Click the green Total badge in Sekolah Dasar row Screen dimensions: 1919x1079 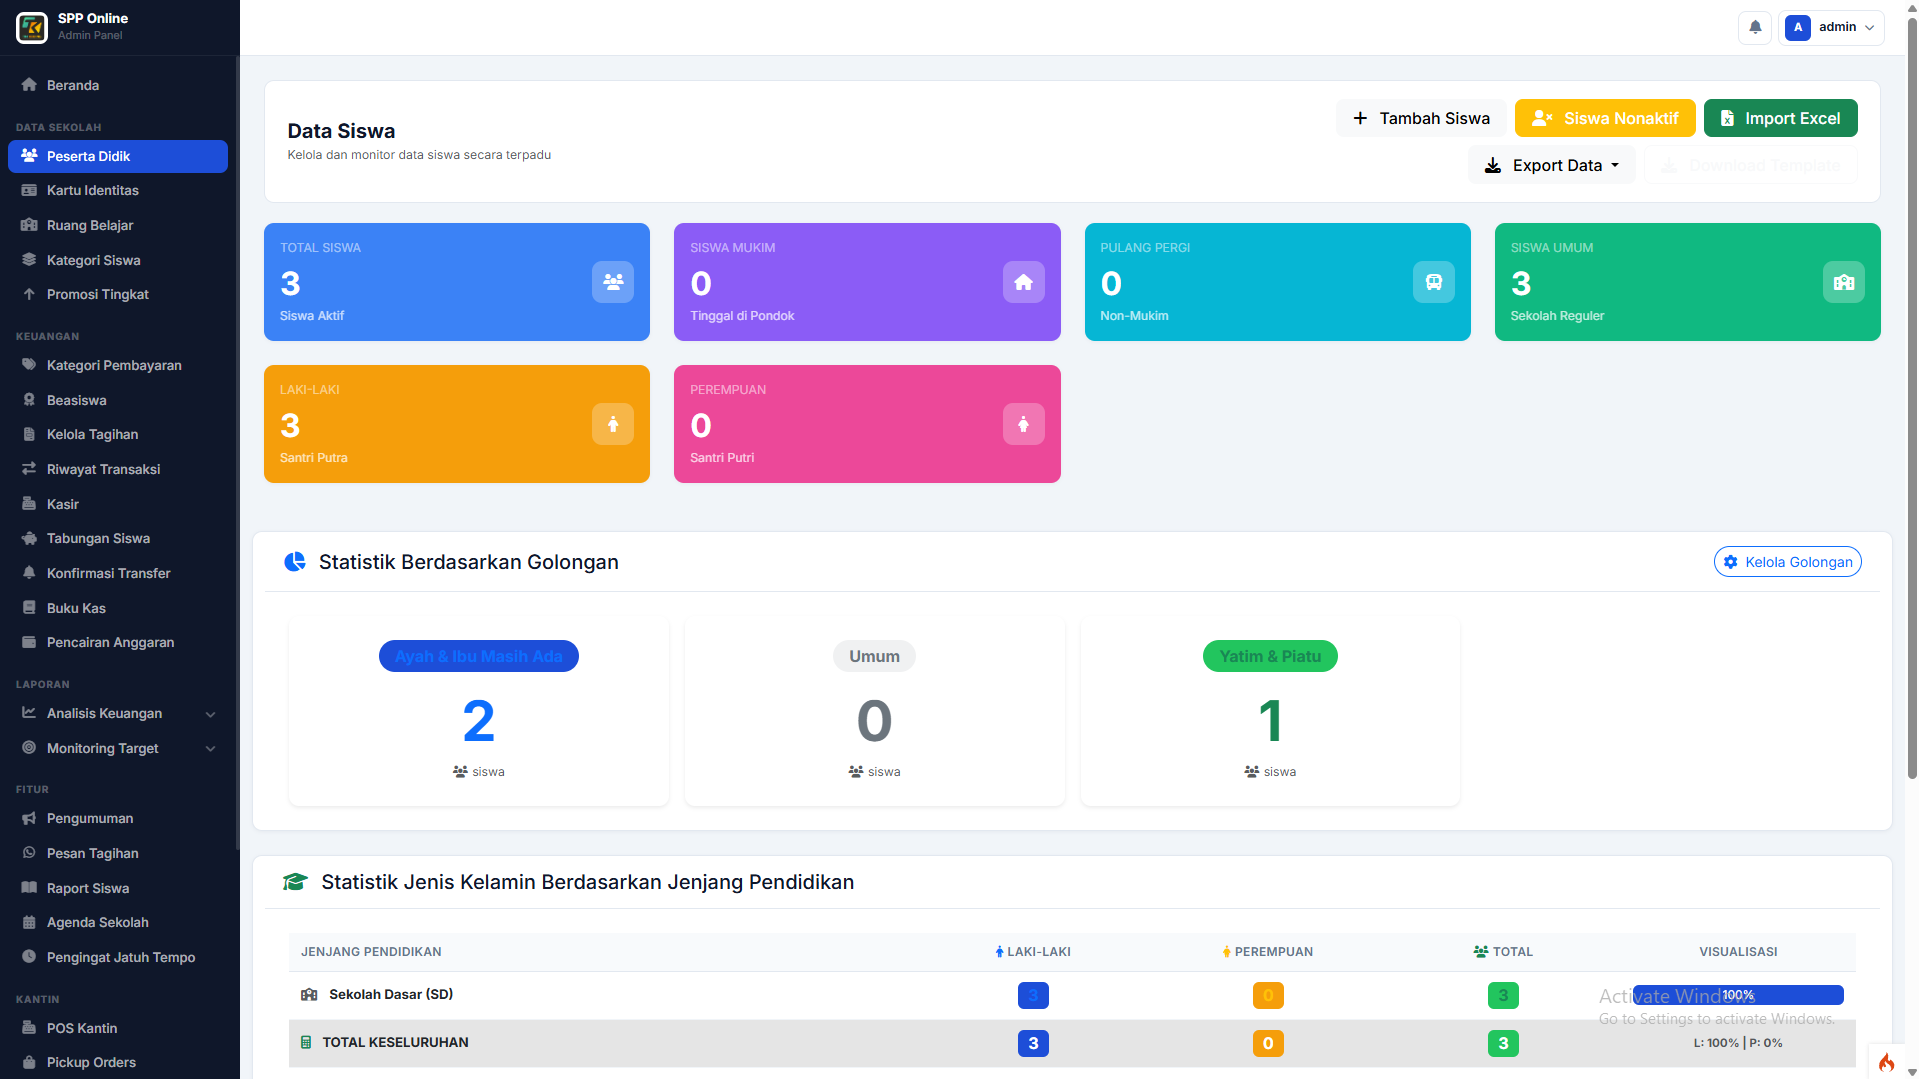pos(1503,995)
